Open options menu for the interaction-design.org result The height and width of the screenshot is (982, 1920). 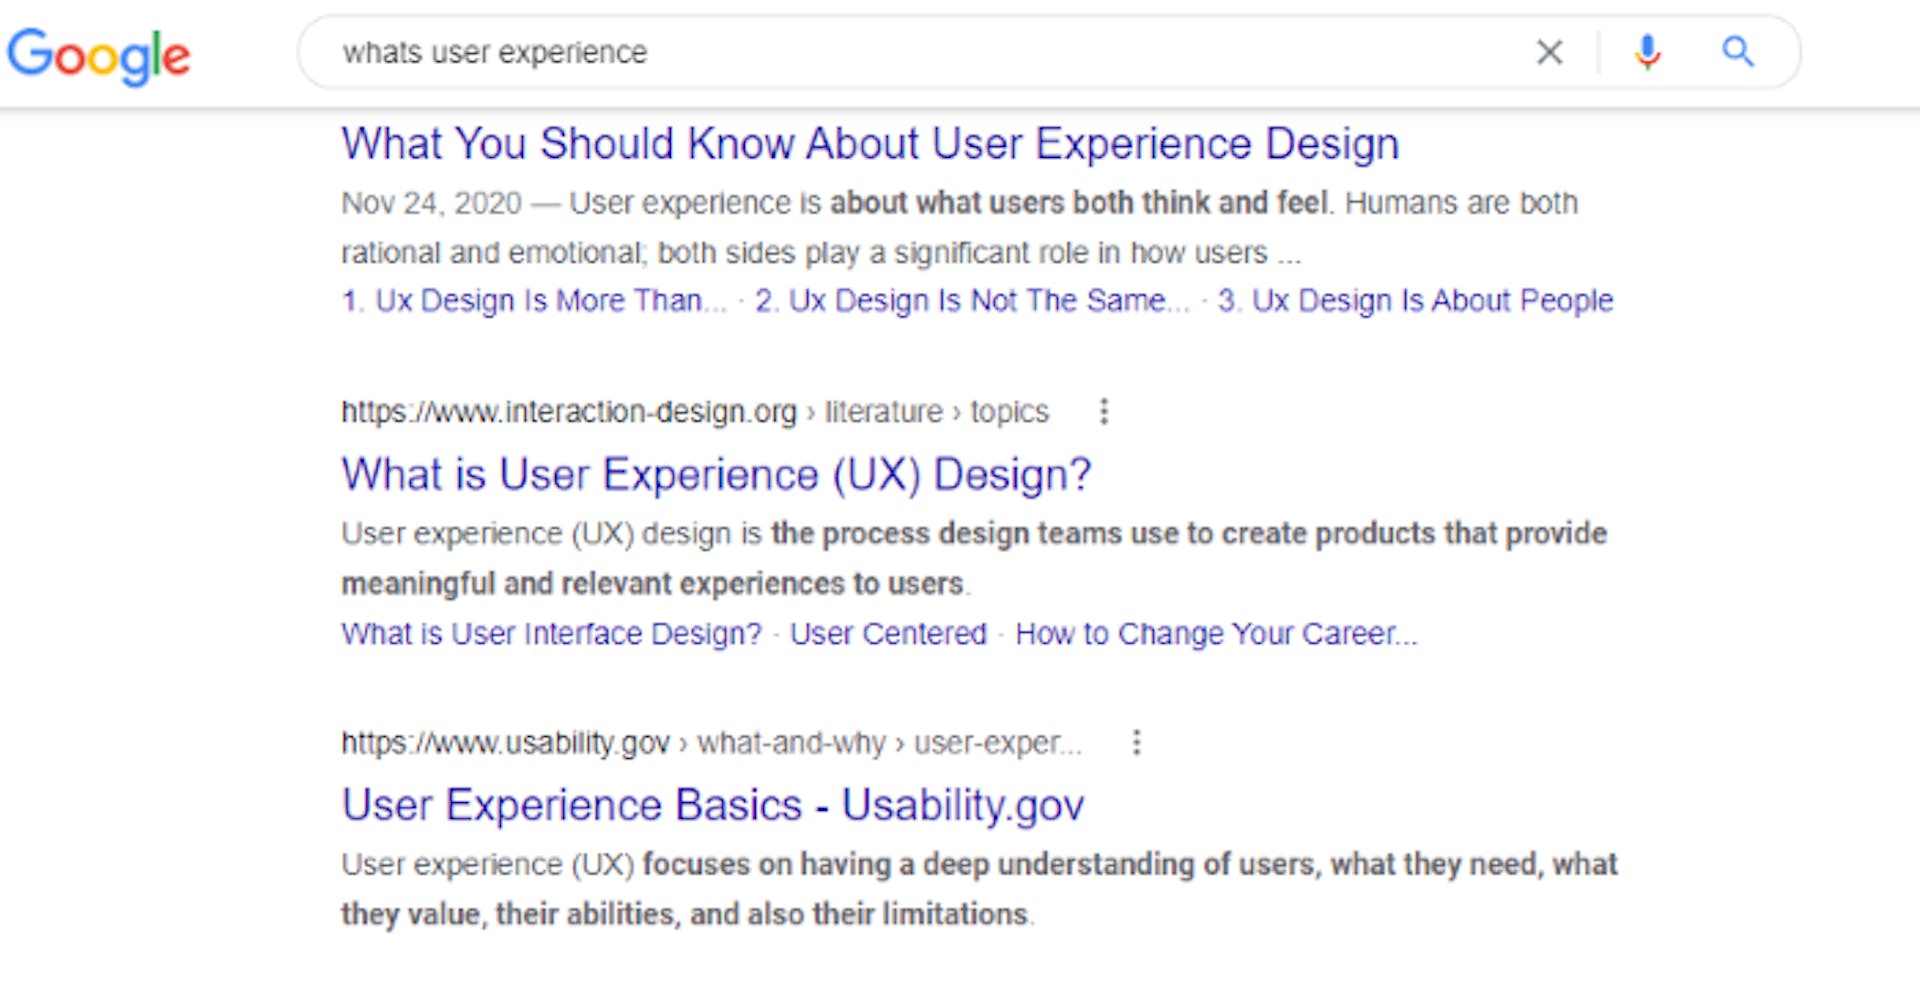tap(1104, 411)
